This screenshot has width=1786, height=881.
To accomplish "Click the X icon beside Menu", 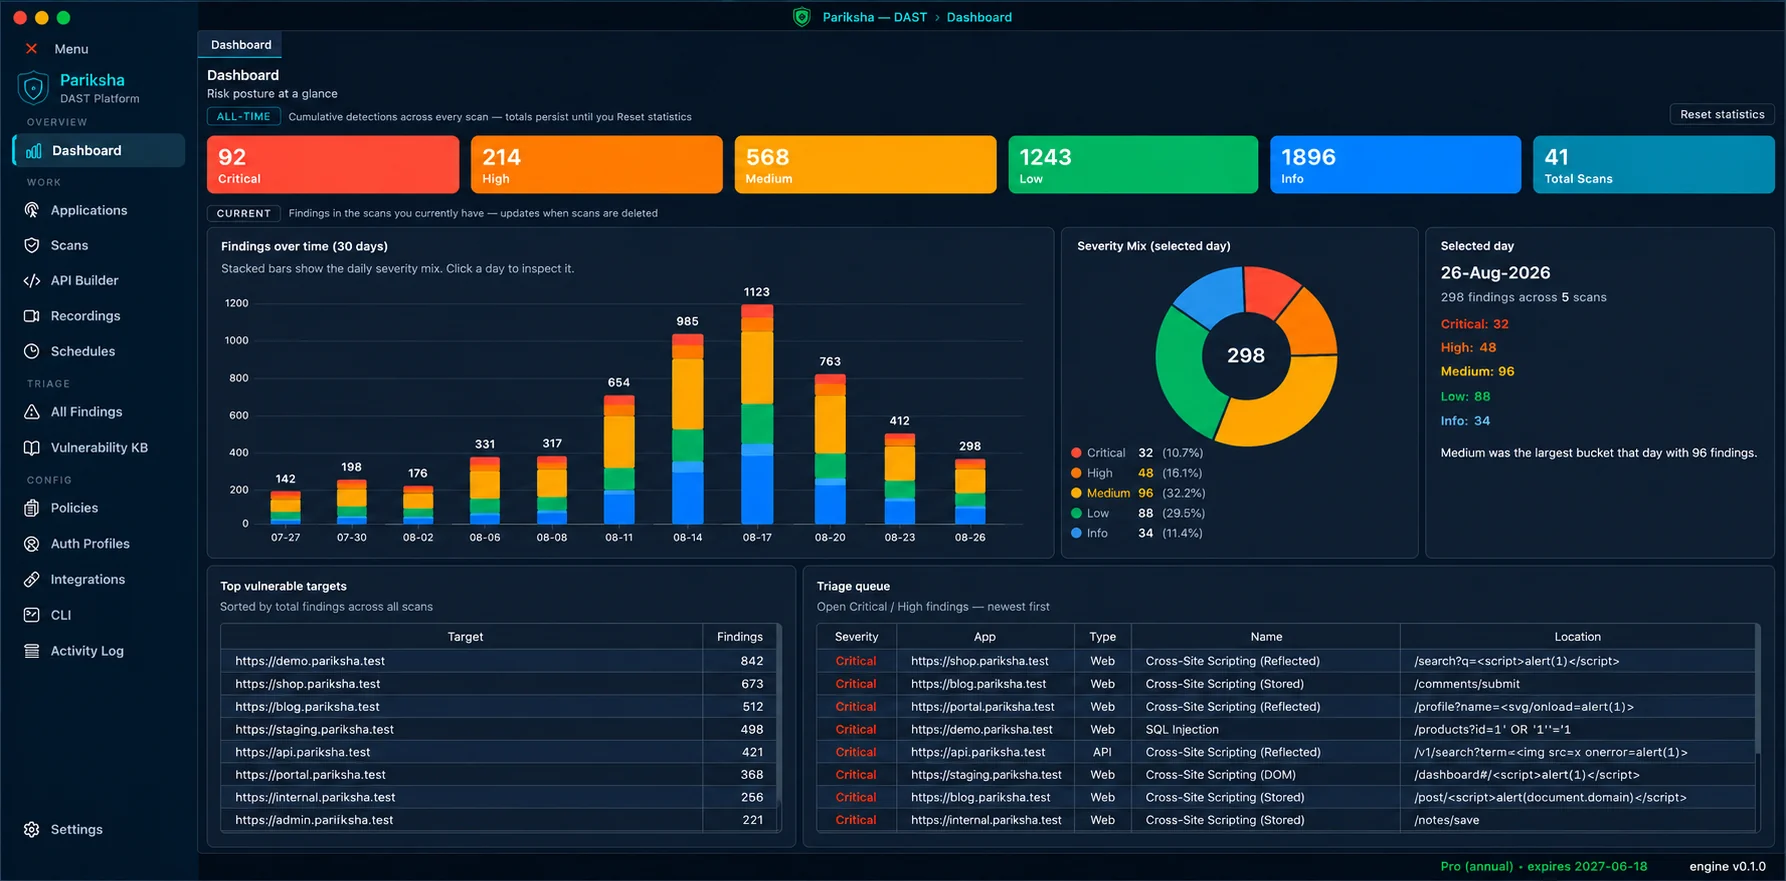I will pos(32,48).
